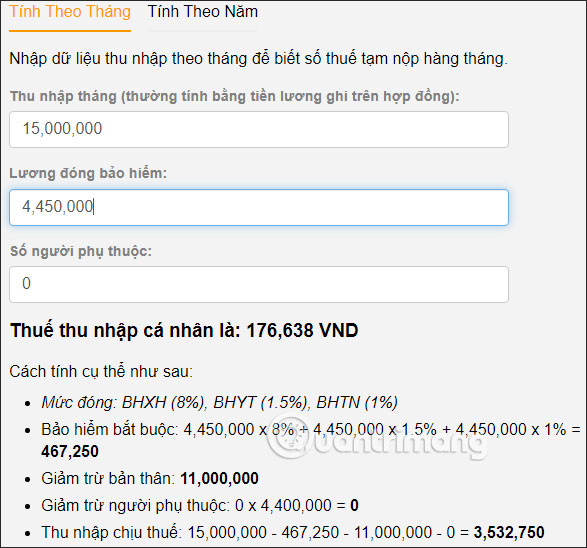Click the 467,250 insurance total
Screen dimensions: 587x548
pyautogui.click(x=70, y=451)
